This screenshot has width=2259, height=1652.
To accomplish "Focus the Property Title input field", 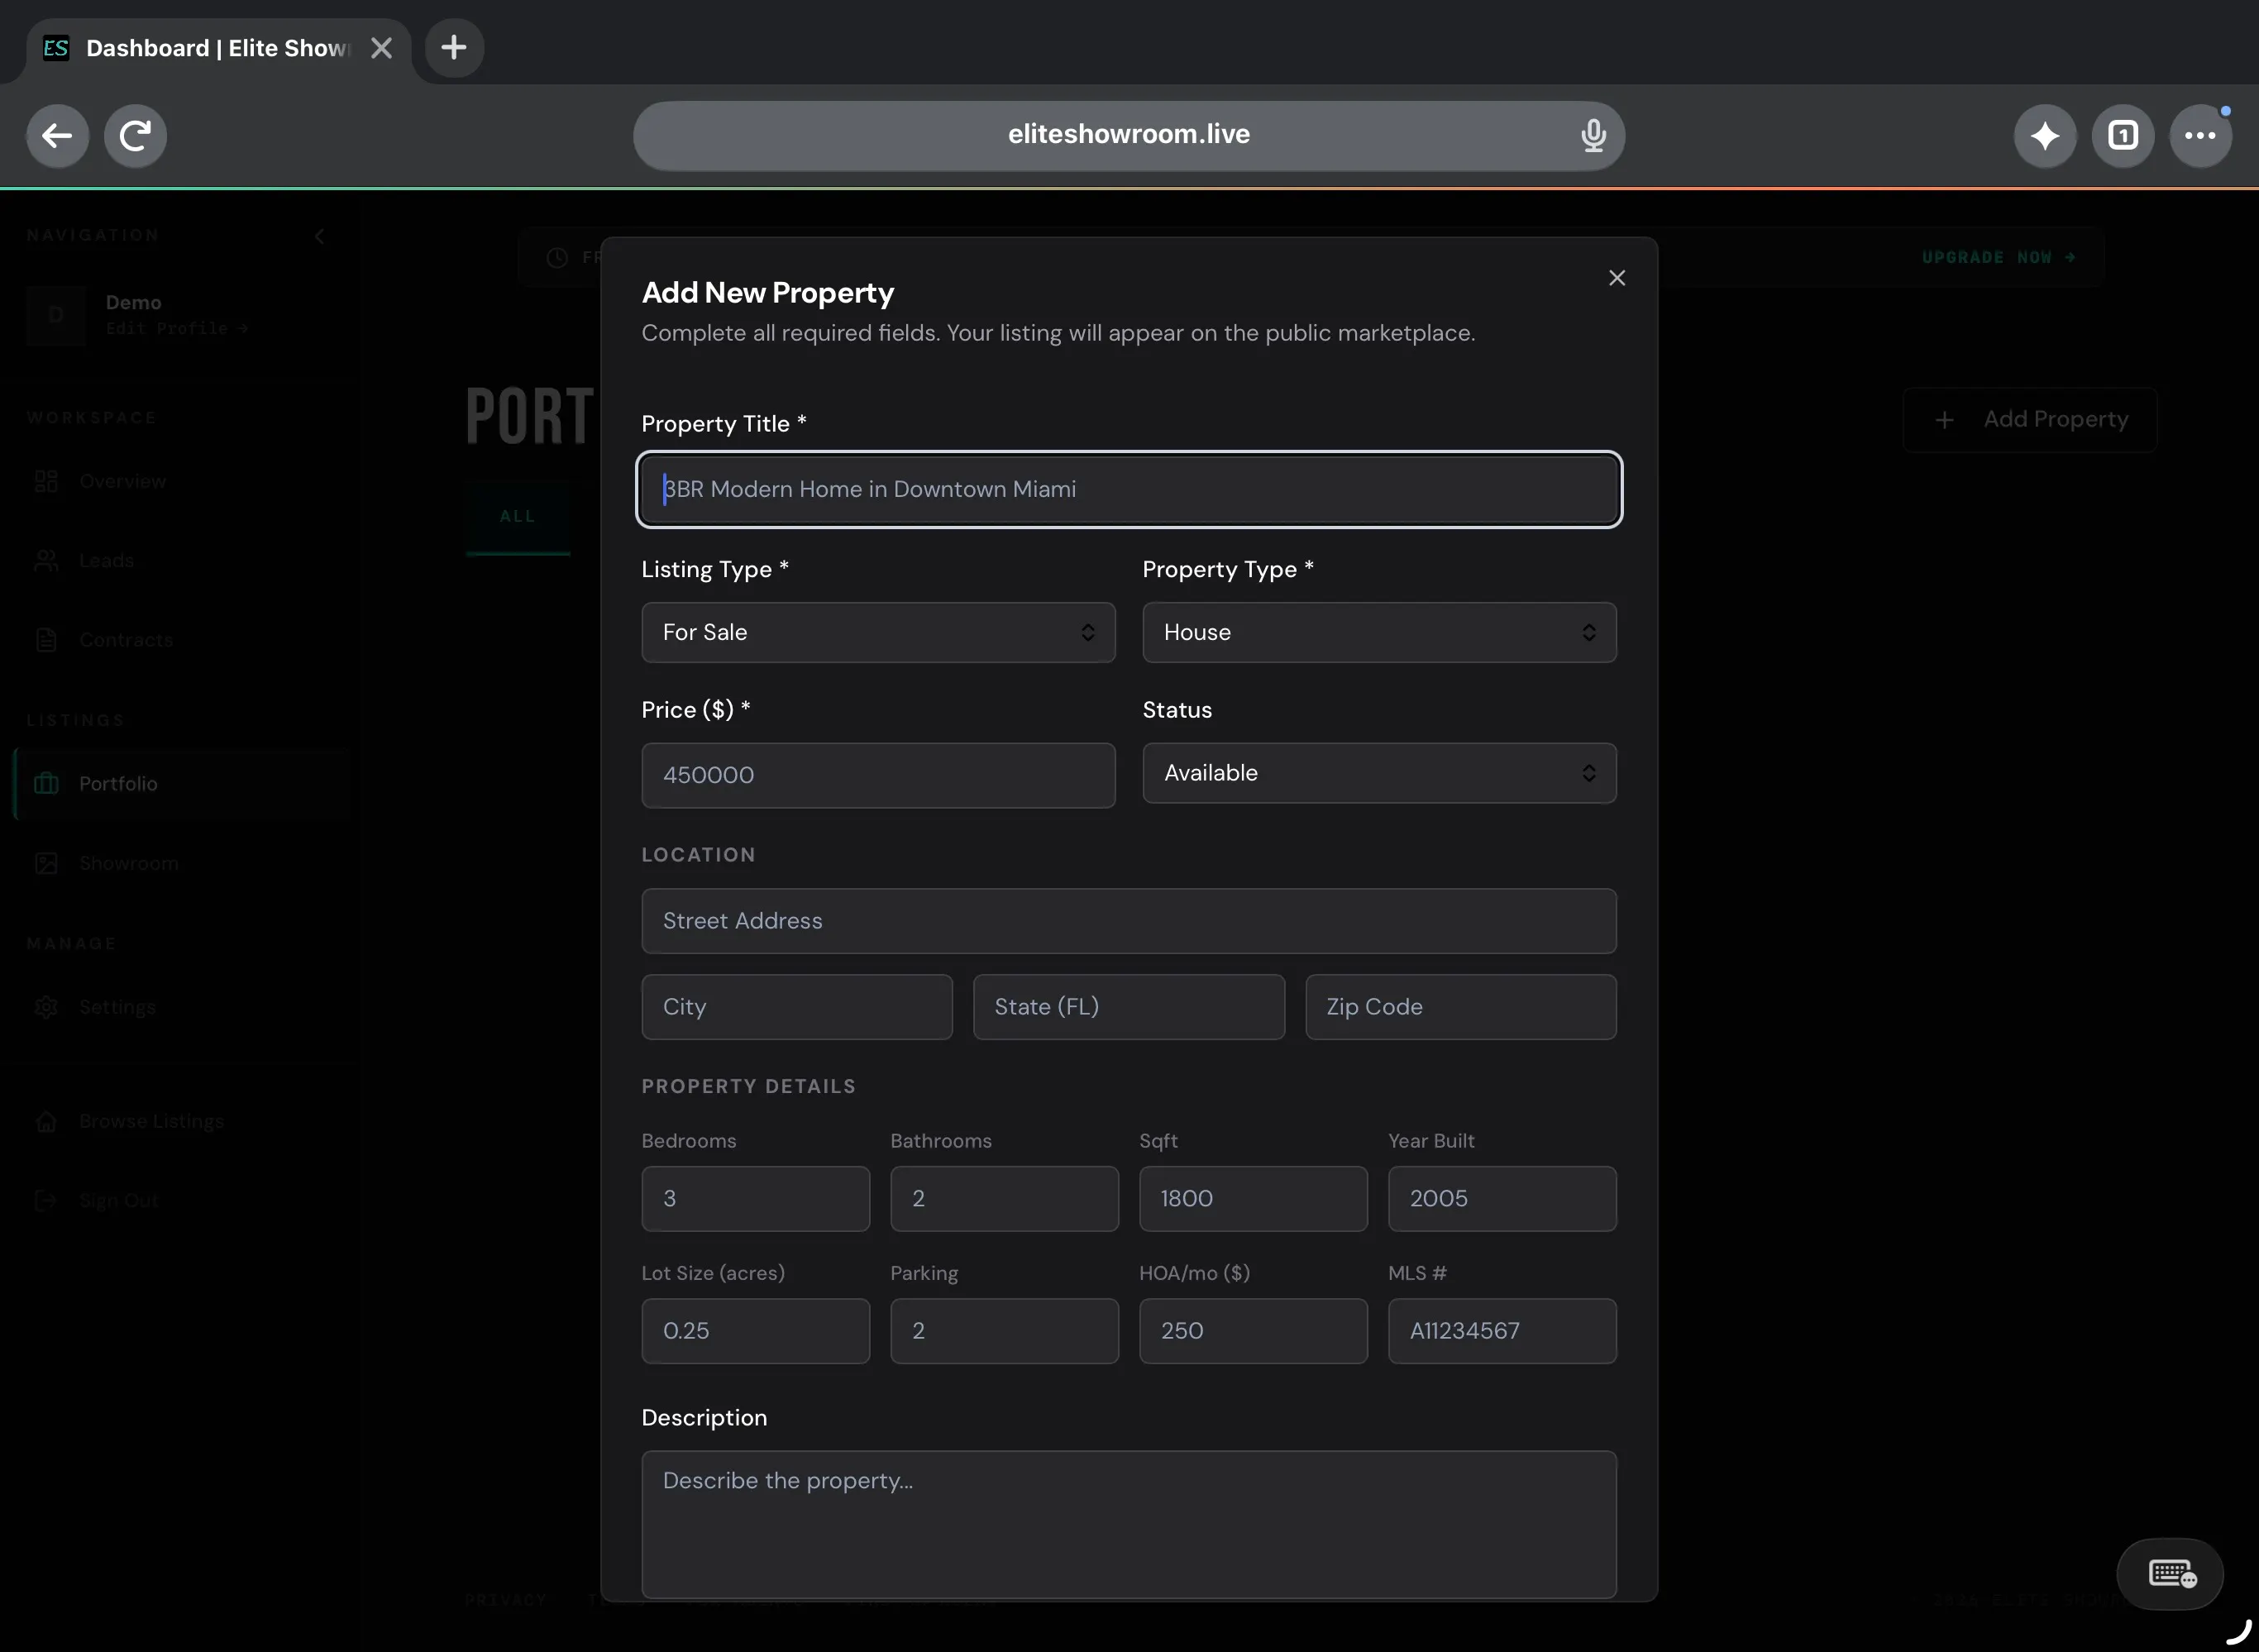I will (x=1129, y=489).
